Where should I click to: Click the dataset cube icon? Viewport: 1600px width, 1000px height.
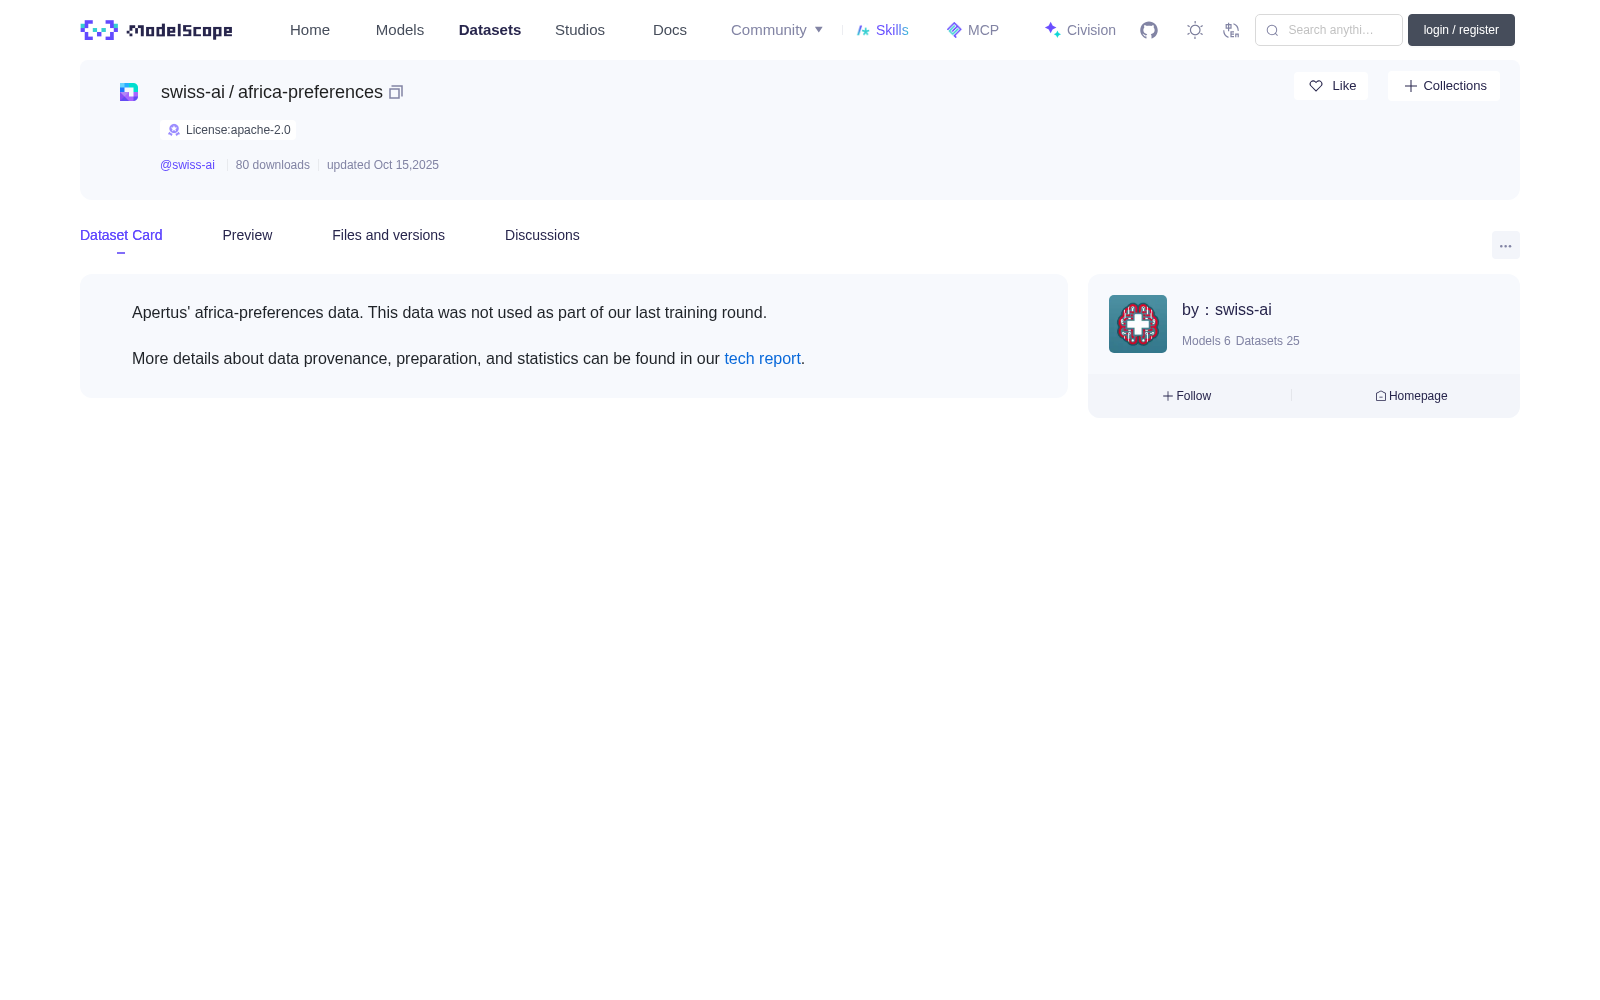click(129, 92)
